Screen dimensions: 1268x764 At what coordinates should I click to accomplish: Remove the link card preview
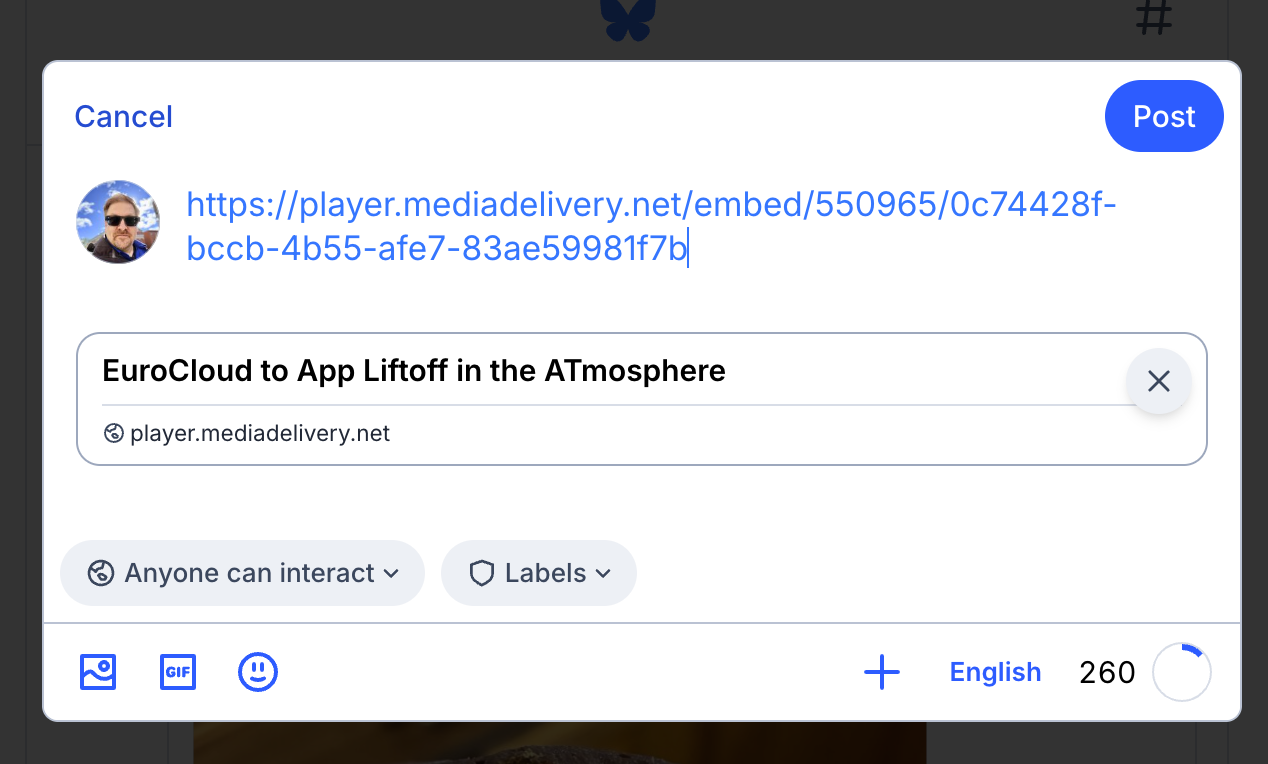(x=1159, y=381)
